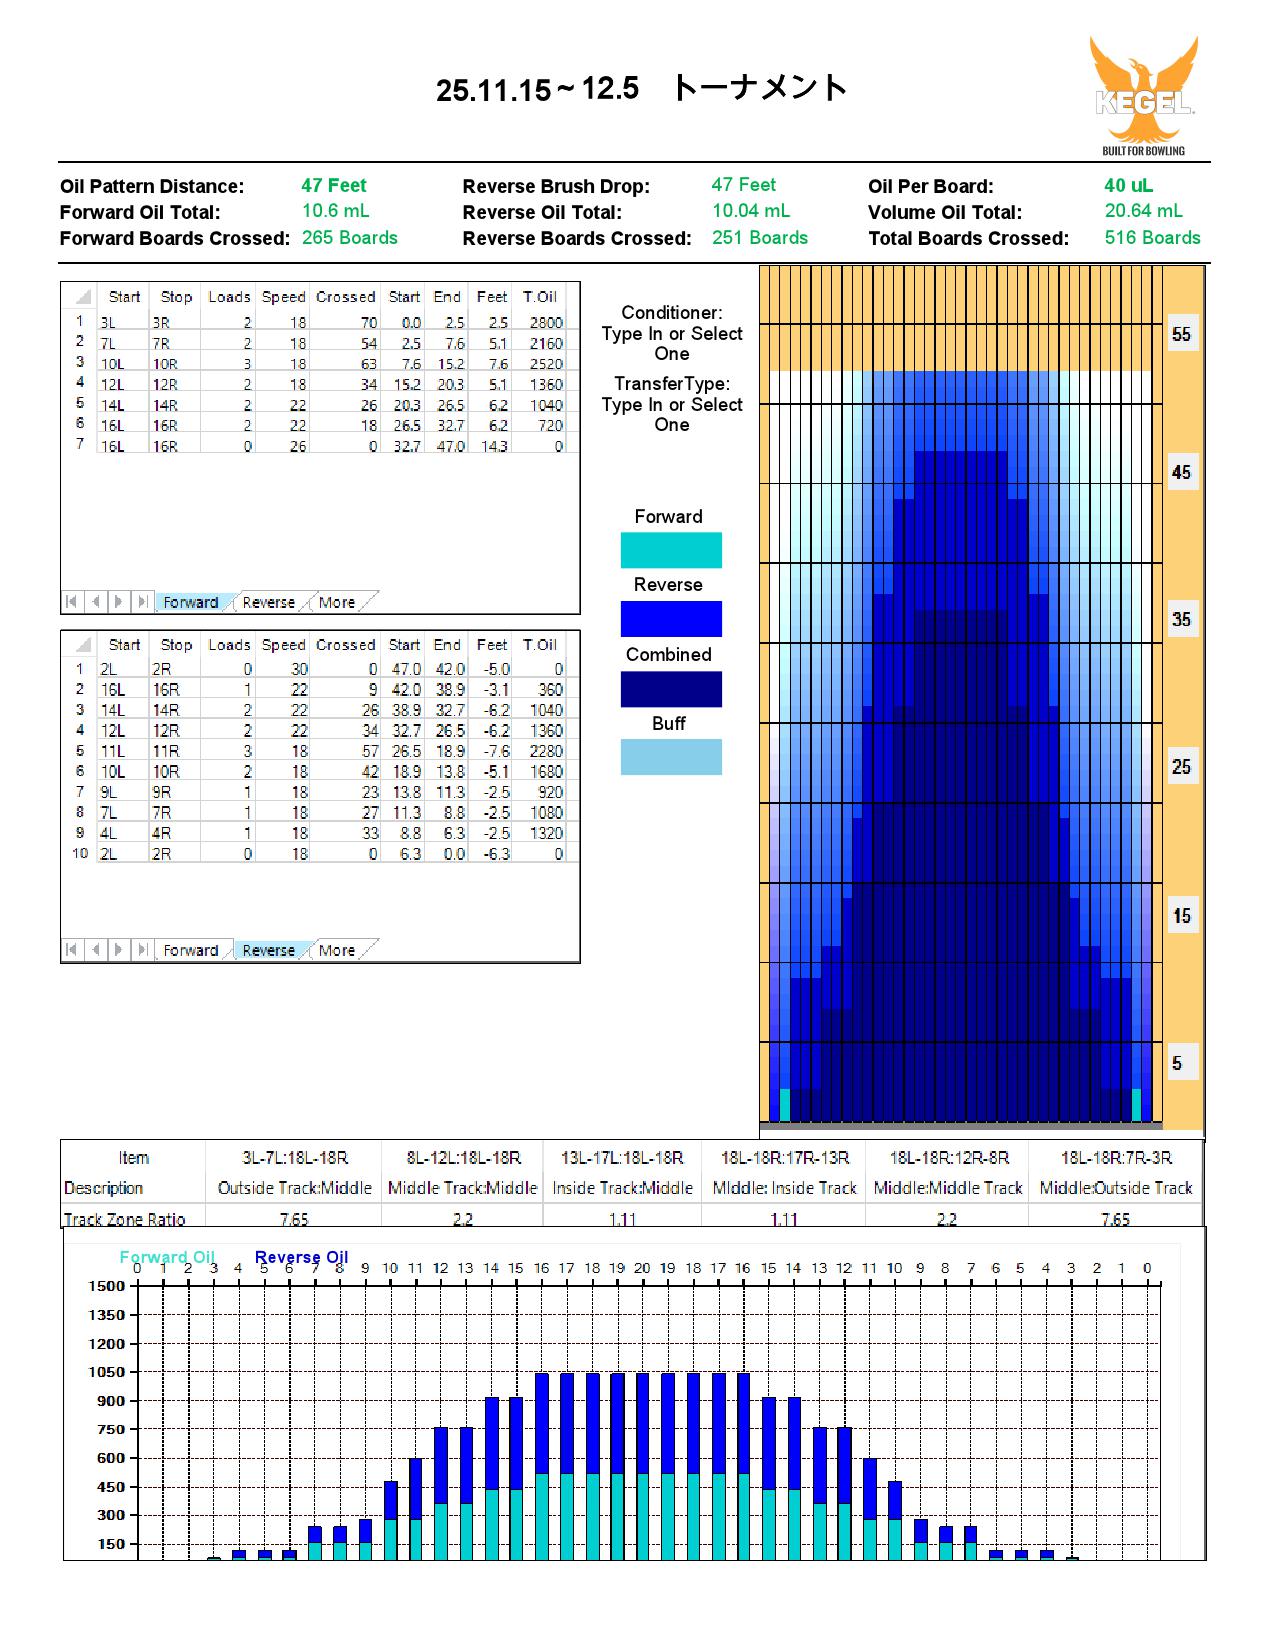Viewport: 1272px width, 1647px height.
Task: Click the light blue Buff swatch
Action: click(671, 757)
